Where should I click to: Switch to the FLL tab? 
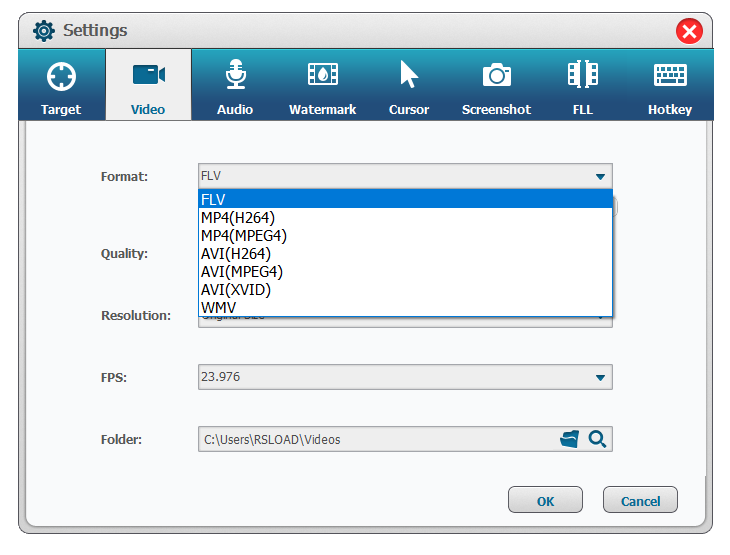click(x=583, y=85)
